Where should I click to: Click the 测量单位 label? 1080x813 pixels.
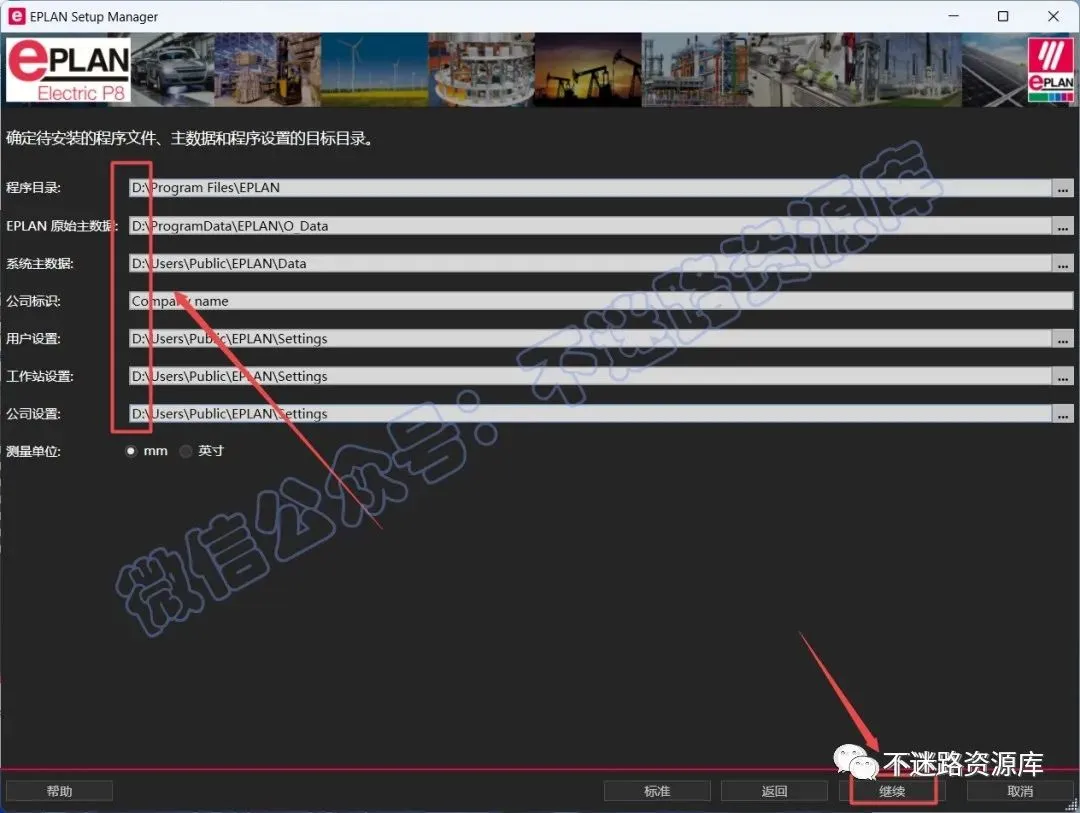pyautogui.click(x=33, y=452)
